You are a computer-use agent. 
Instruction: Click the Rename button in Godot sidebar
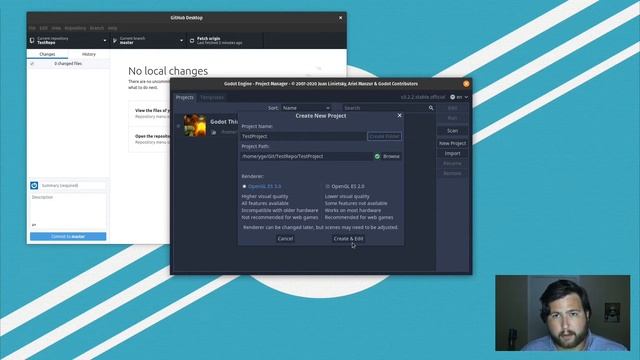(452, 163)
